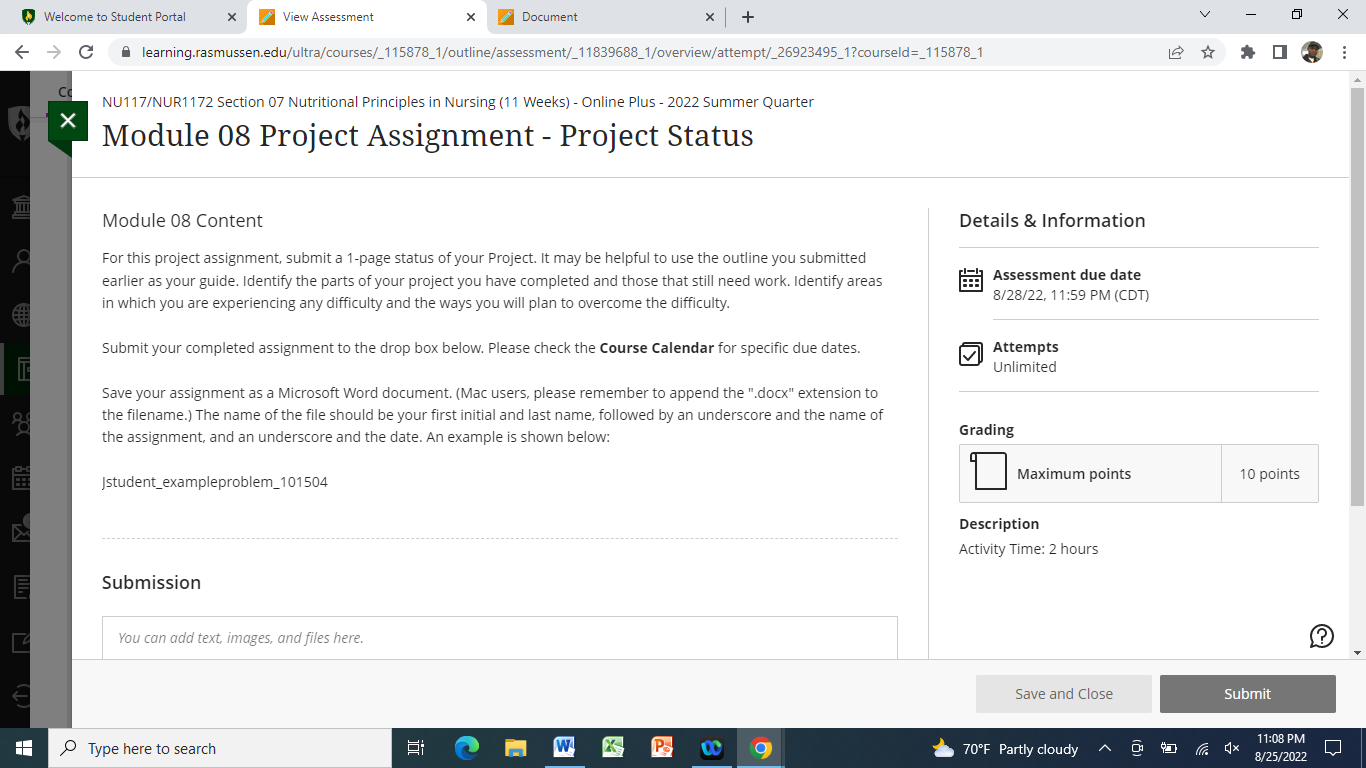Open the help question mark icon
This screenshot has width=1366, height=768.
pos(1322,636)
